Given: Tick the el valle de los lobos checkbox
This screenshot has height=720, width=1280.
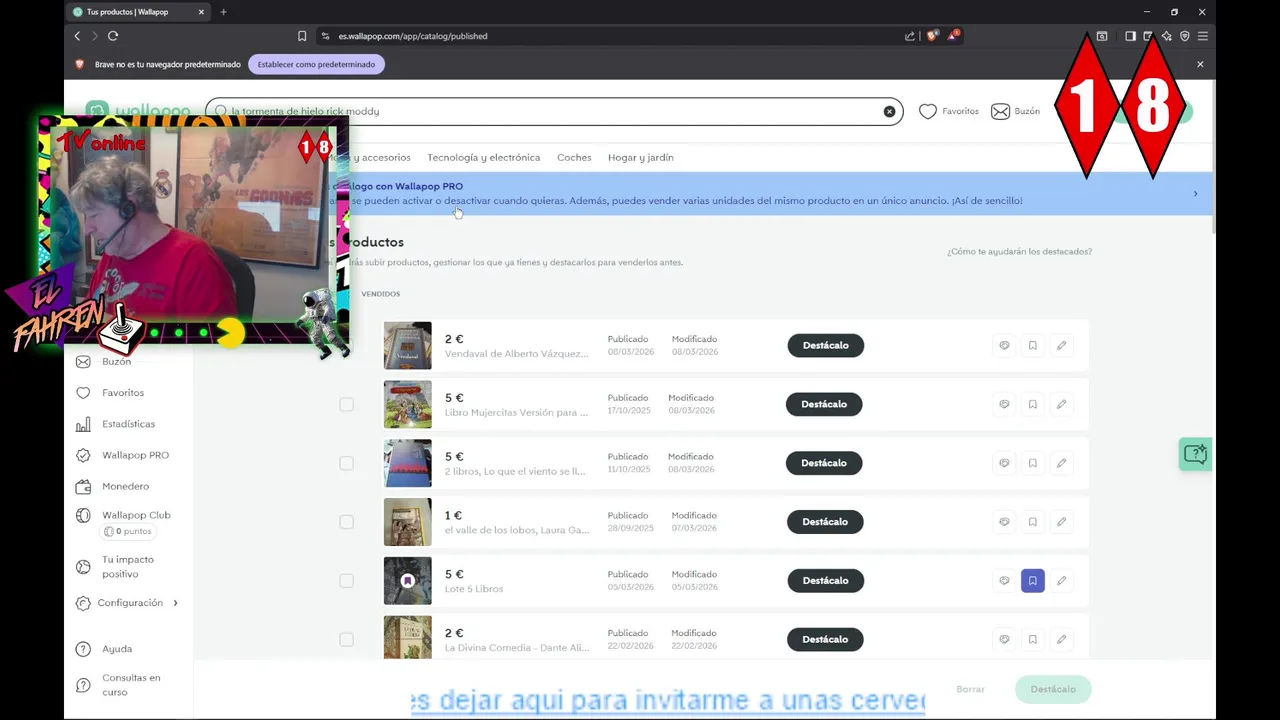Looking at the screenshot, I should coord(346,522).
